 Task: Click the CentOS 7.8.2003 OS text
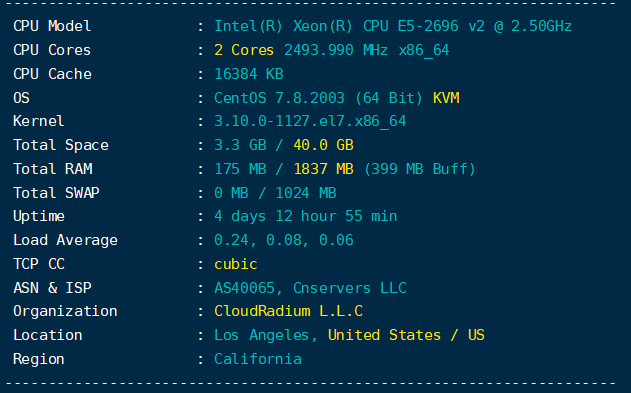point(279,98)
